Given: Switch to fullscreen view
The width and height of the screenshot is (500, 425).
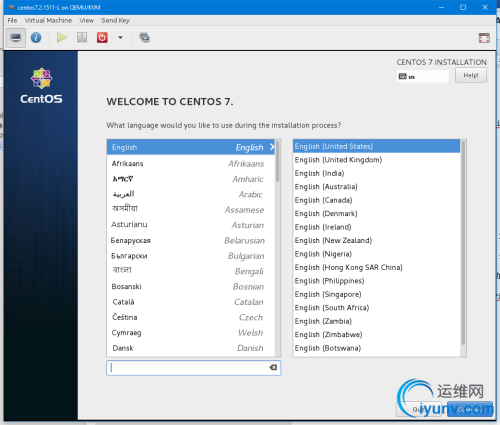Looking at the screenshot, I should (x=484, y=38).
